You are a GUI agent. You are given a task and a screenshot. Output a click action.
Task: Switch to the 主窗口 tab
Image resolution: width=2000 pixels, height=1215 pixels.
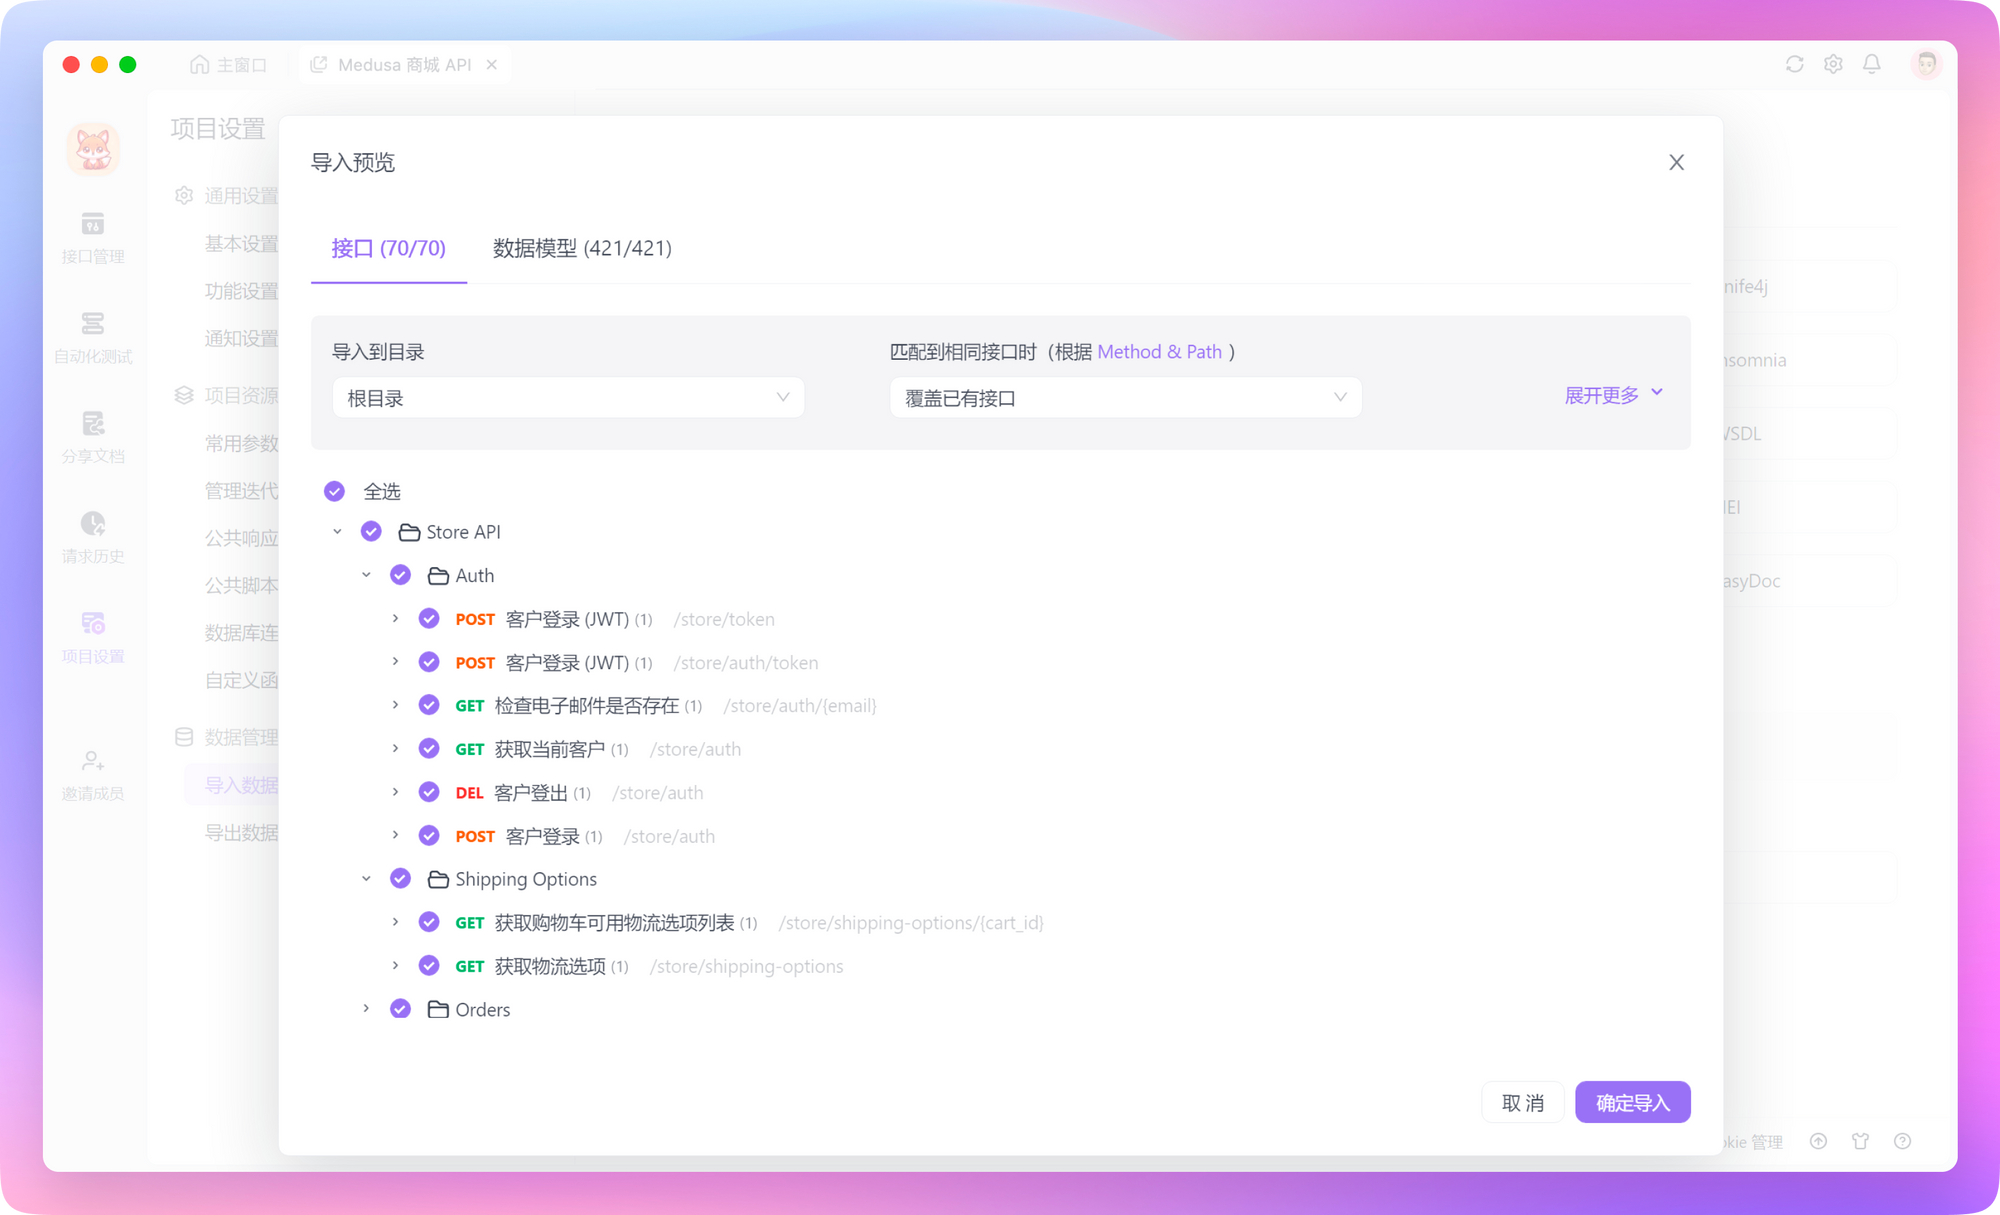(229, 64)
